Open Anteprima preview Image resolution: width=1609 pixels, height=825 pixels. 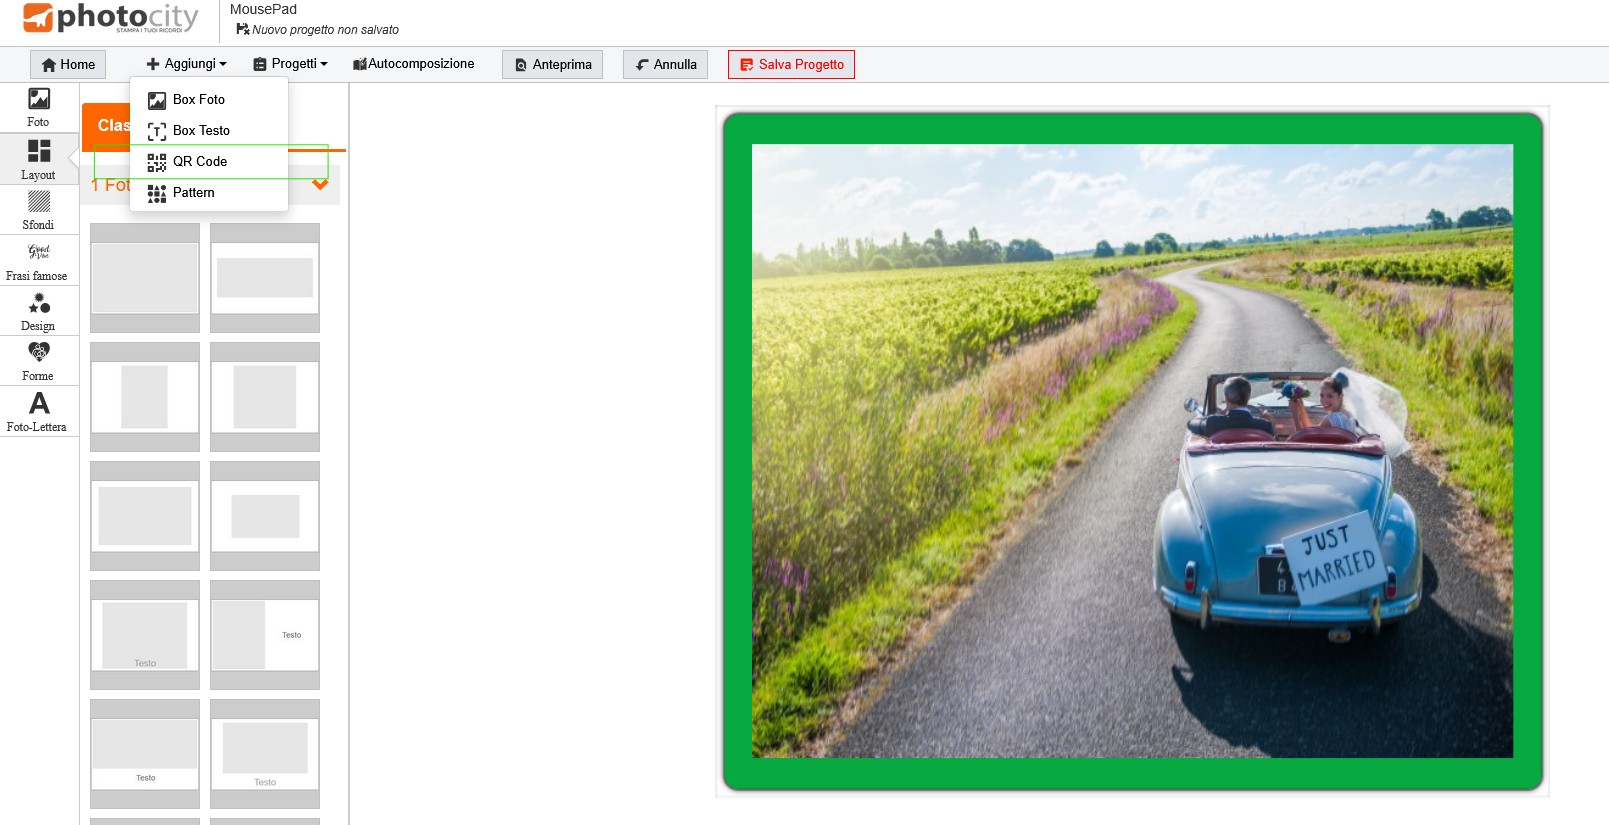(553, 64)
